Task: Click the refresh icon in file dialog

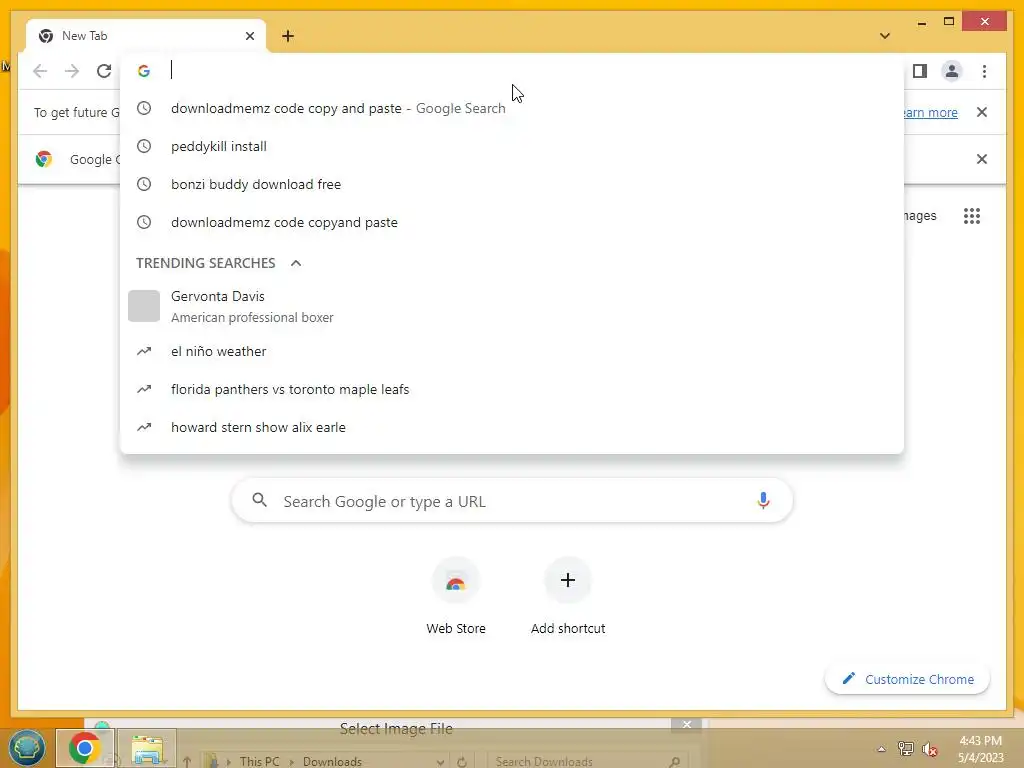Action: [x=462, y=761]
